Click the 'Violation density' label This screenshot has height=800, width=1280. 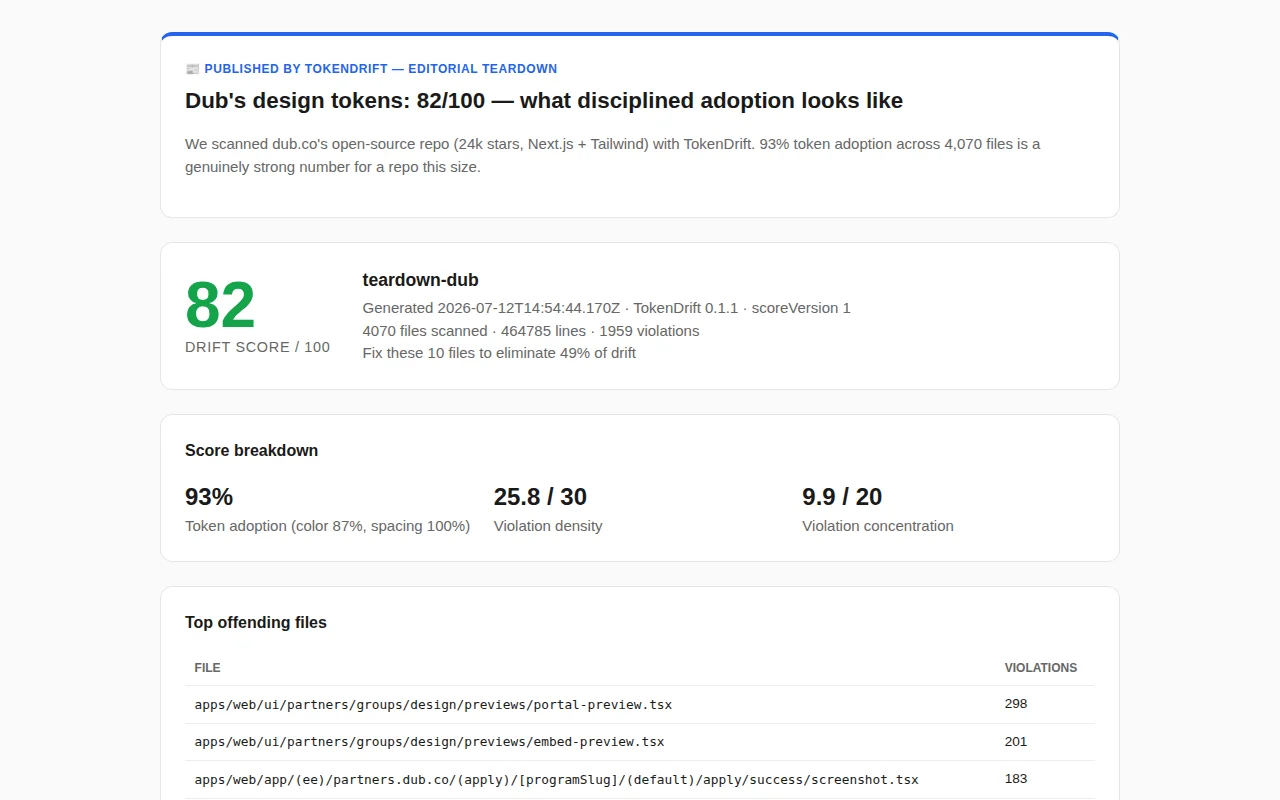point(548,526)
